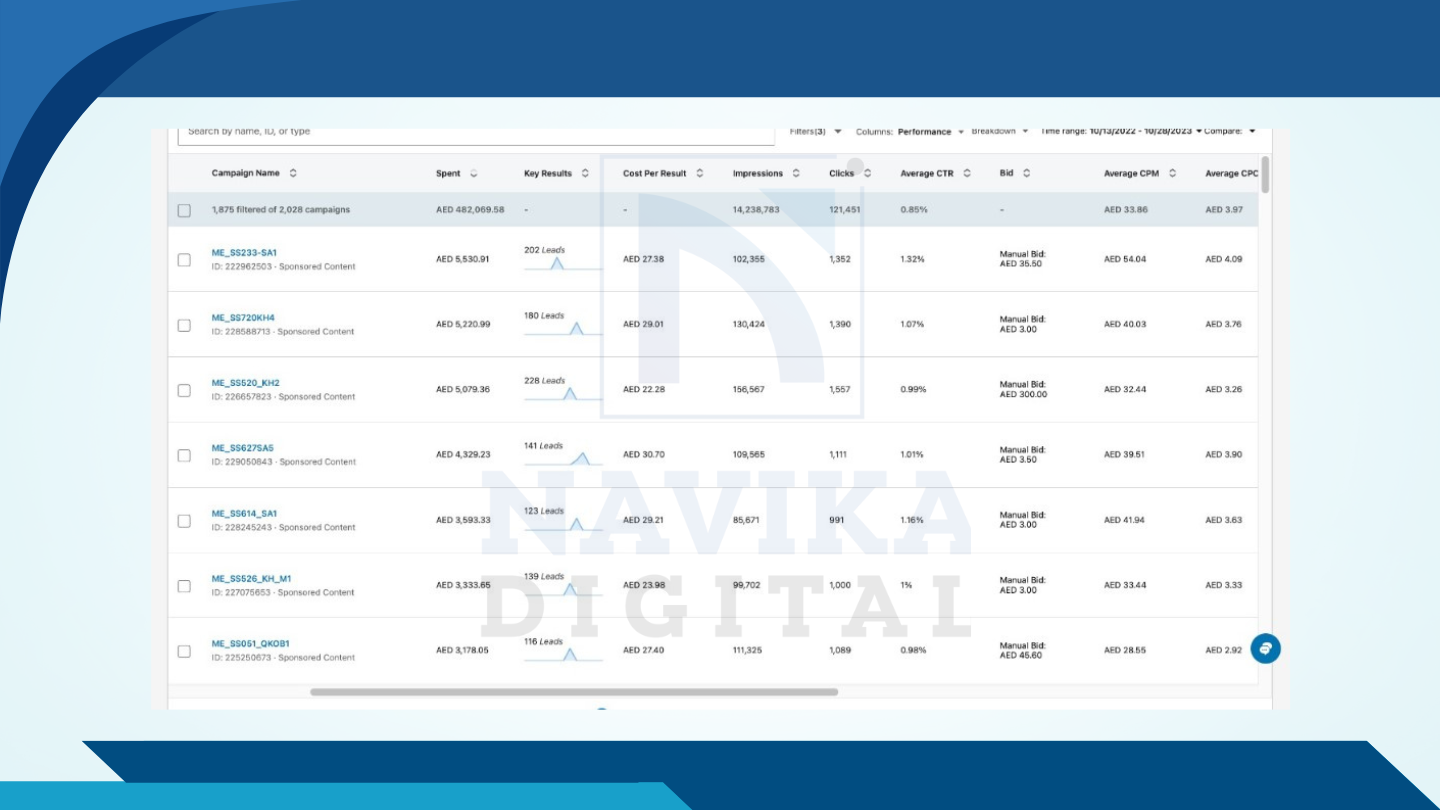The image size is (1440, 810).
Task: Select the ME_SS520_KH2 row checkbox
Action: 184,390
